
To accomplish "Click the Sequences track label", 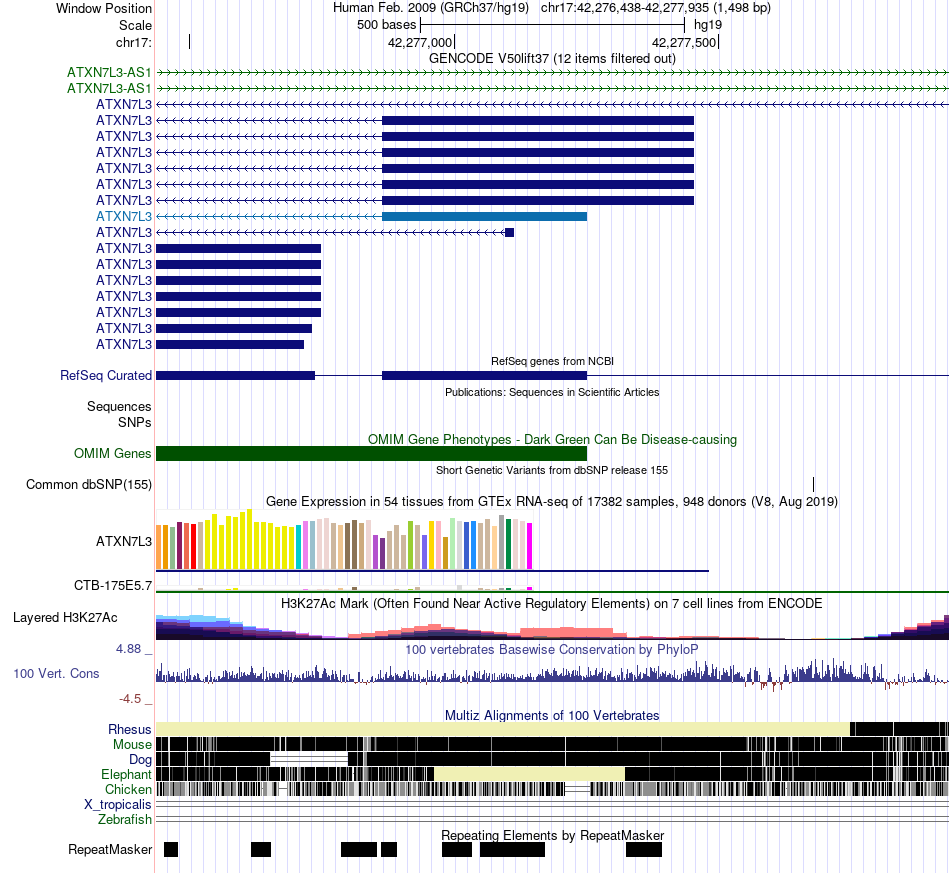I will pos(119,407).
